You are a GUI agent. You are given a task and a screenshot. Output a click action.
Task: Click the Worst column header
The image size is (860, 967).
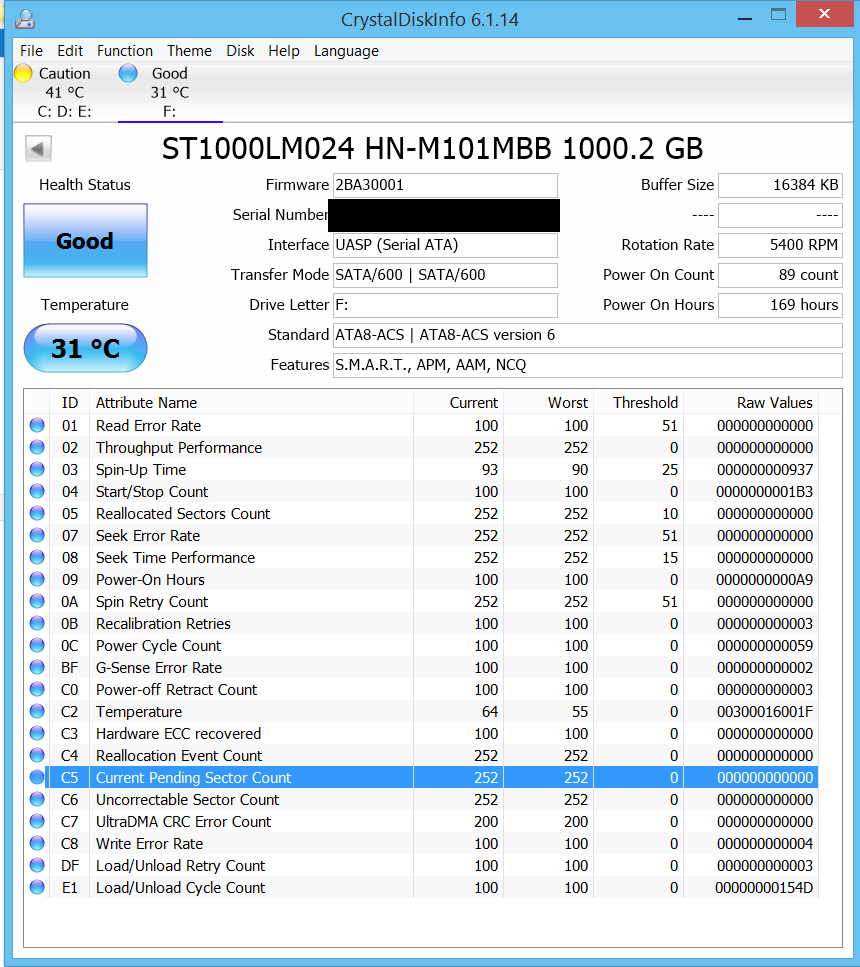[548, 403]
